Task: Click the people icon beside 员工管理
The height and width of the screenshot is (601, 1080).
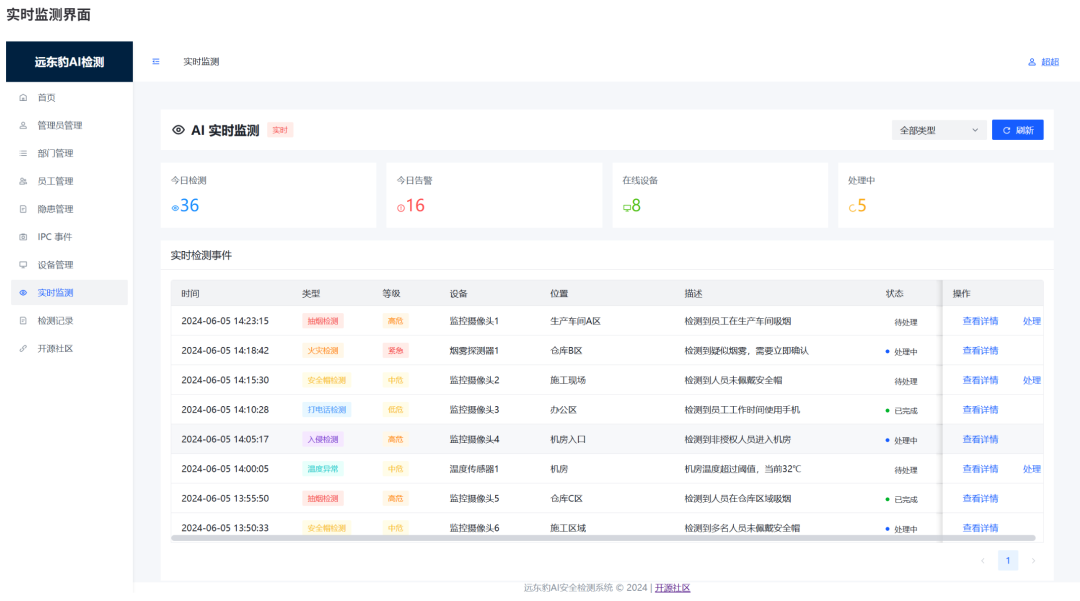Action: [23, 181]
